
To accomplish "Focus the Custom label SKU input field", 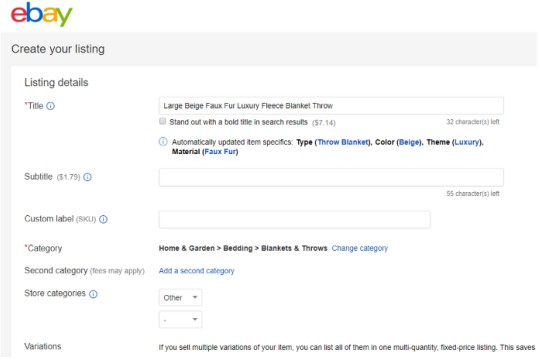I will point(294,219).
